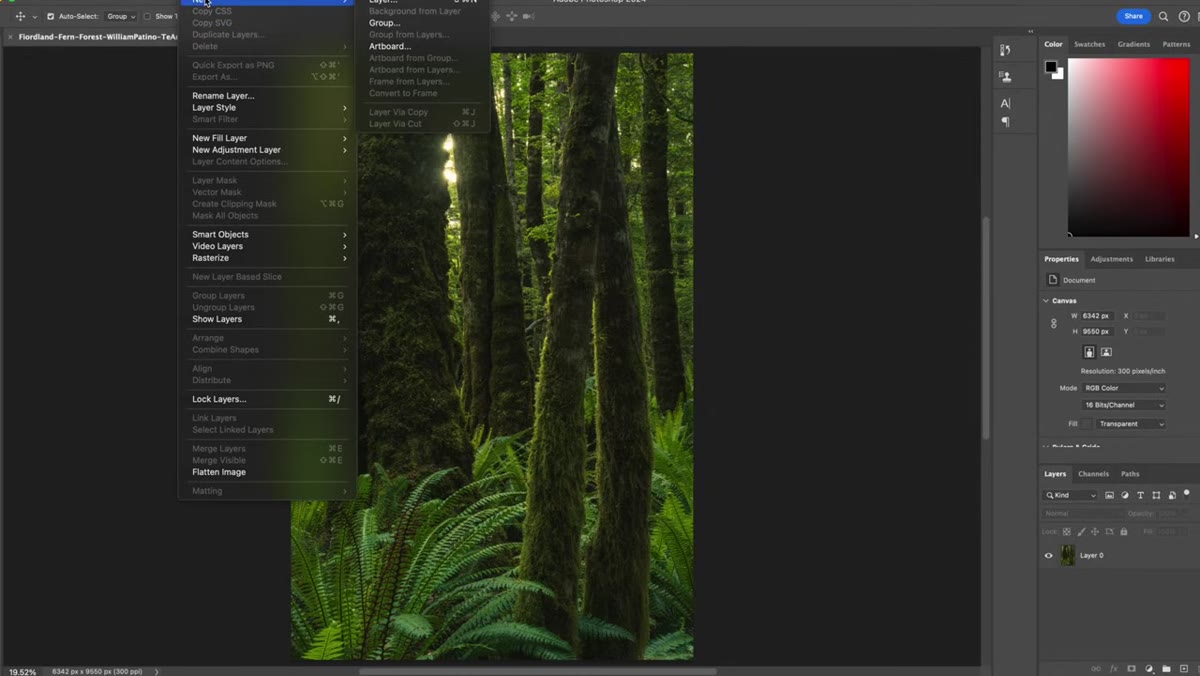Filter layers by type layers icon
Screen dimensions: 1200x676
1141,495
